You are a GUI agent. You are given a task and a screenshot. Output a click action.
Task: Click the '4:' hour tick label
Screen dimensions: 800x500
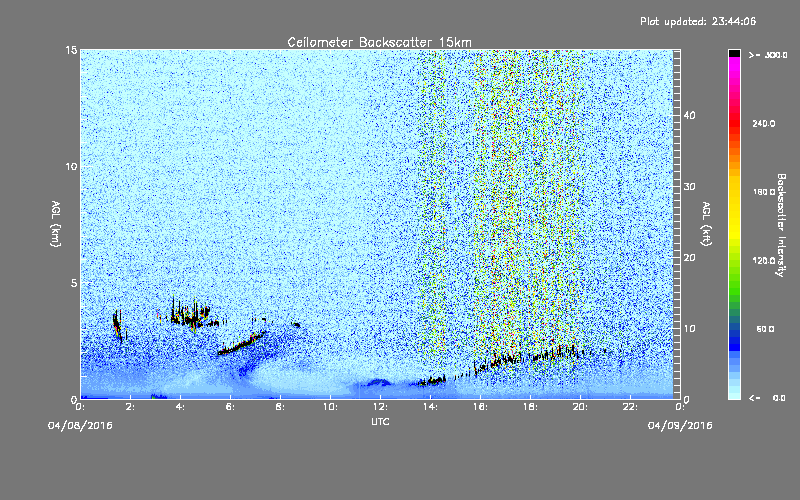coord(181,407)
